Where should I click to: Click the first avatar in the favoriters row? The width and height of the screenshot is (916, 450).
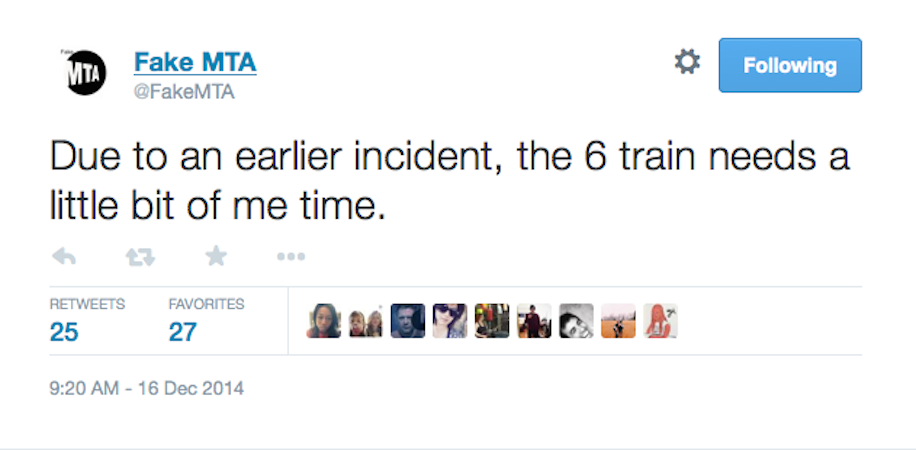pos(323,321)
